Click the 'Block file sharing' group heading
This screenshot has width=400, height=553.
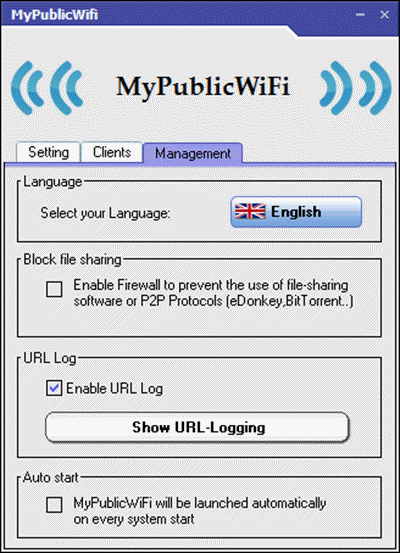72,260
